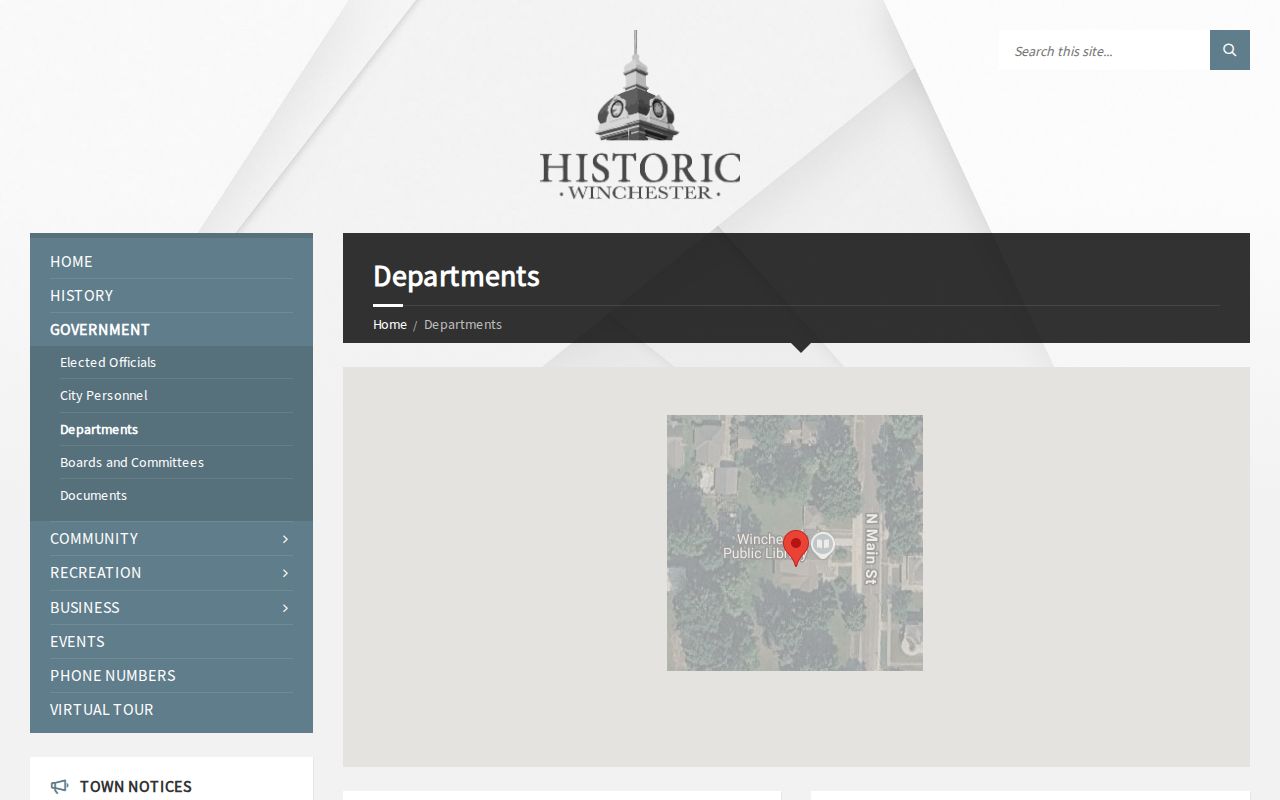Click the search magnifier button
1280x800 pixels.
tap(1230, 50)
